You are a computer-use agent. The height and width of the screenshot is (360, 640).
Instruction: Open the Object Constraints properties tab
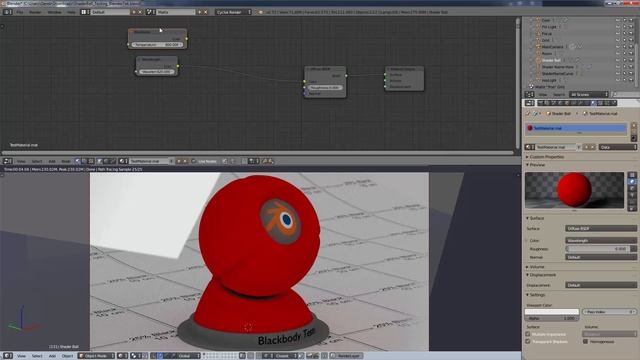(573, 103)
